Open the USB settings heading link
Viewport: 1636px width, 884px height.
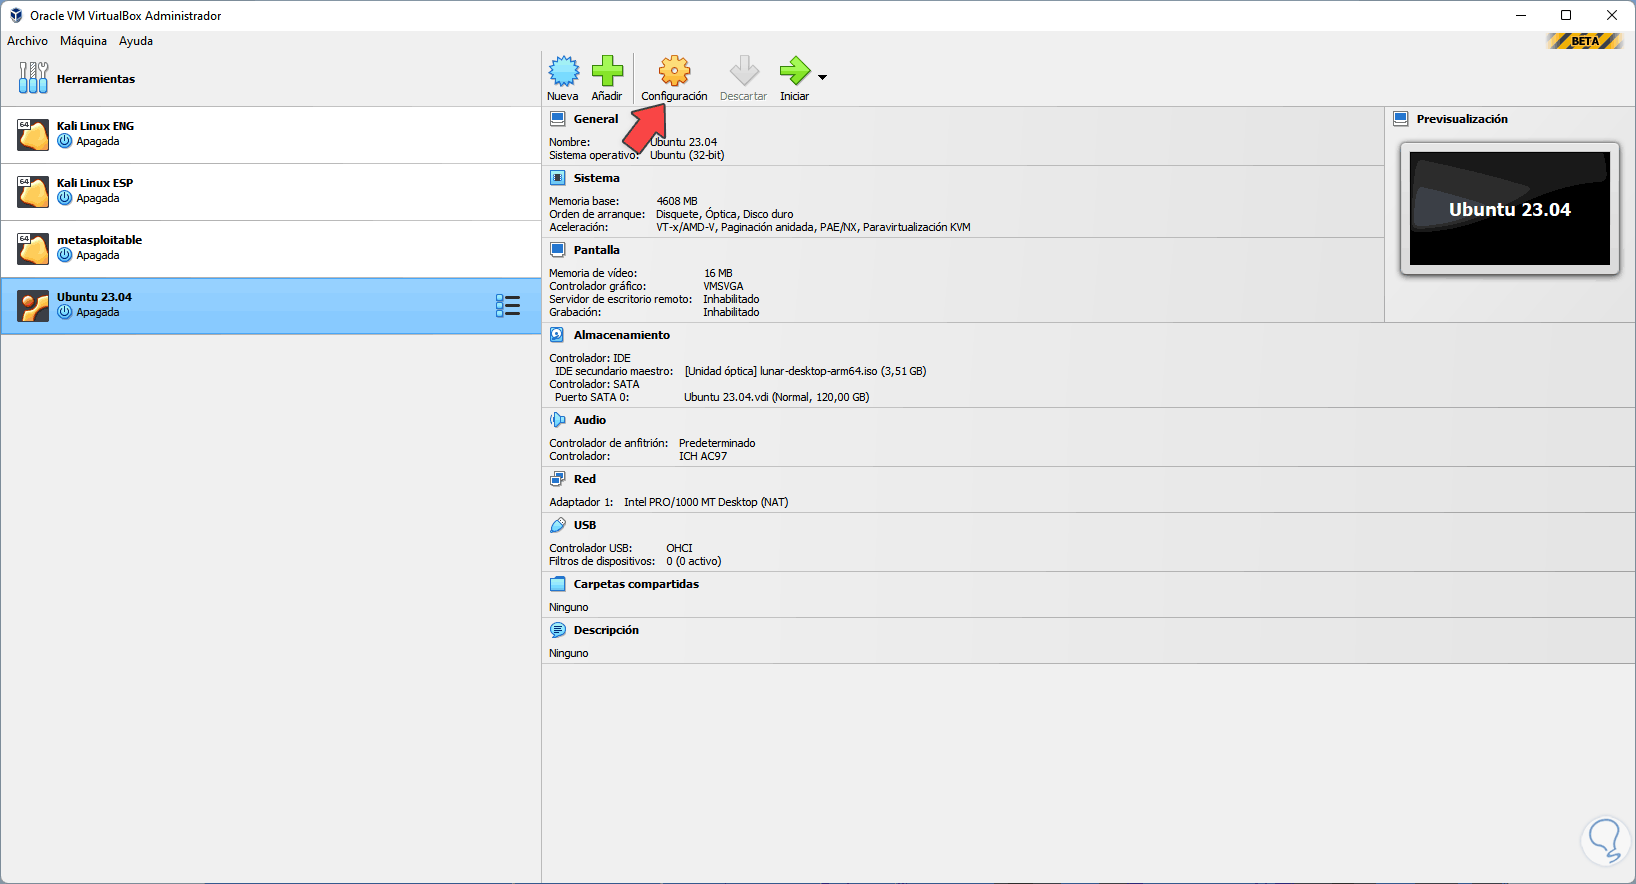coord(585,525)
